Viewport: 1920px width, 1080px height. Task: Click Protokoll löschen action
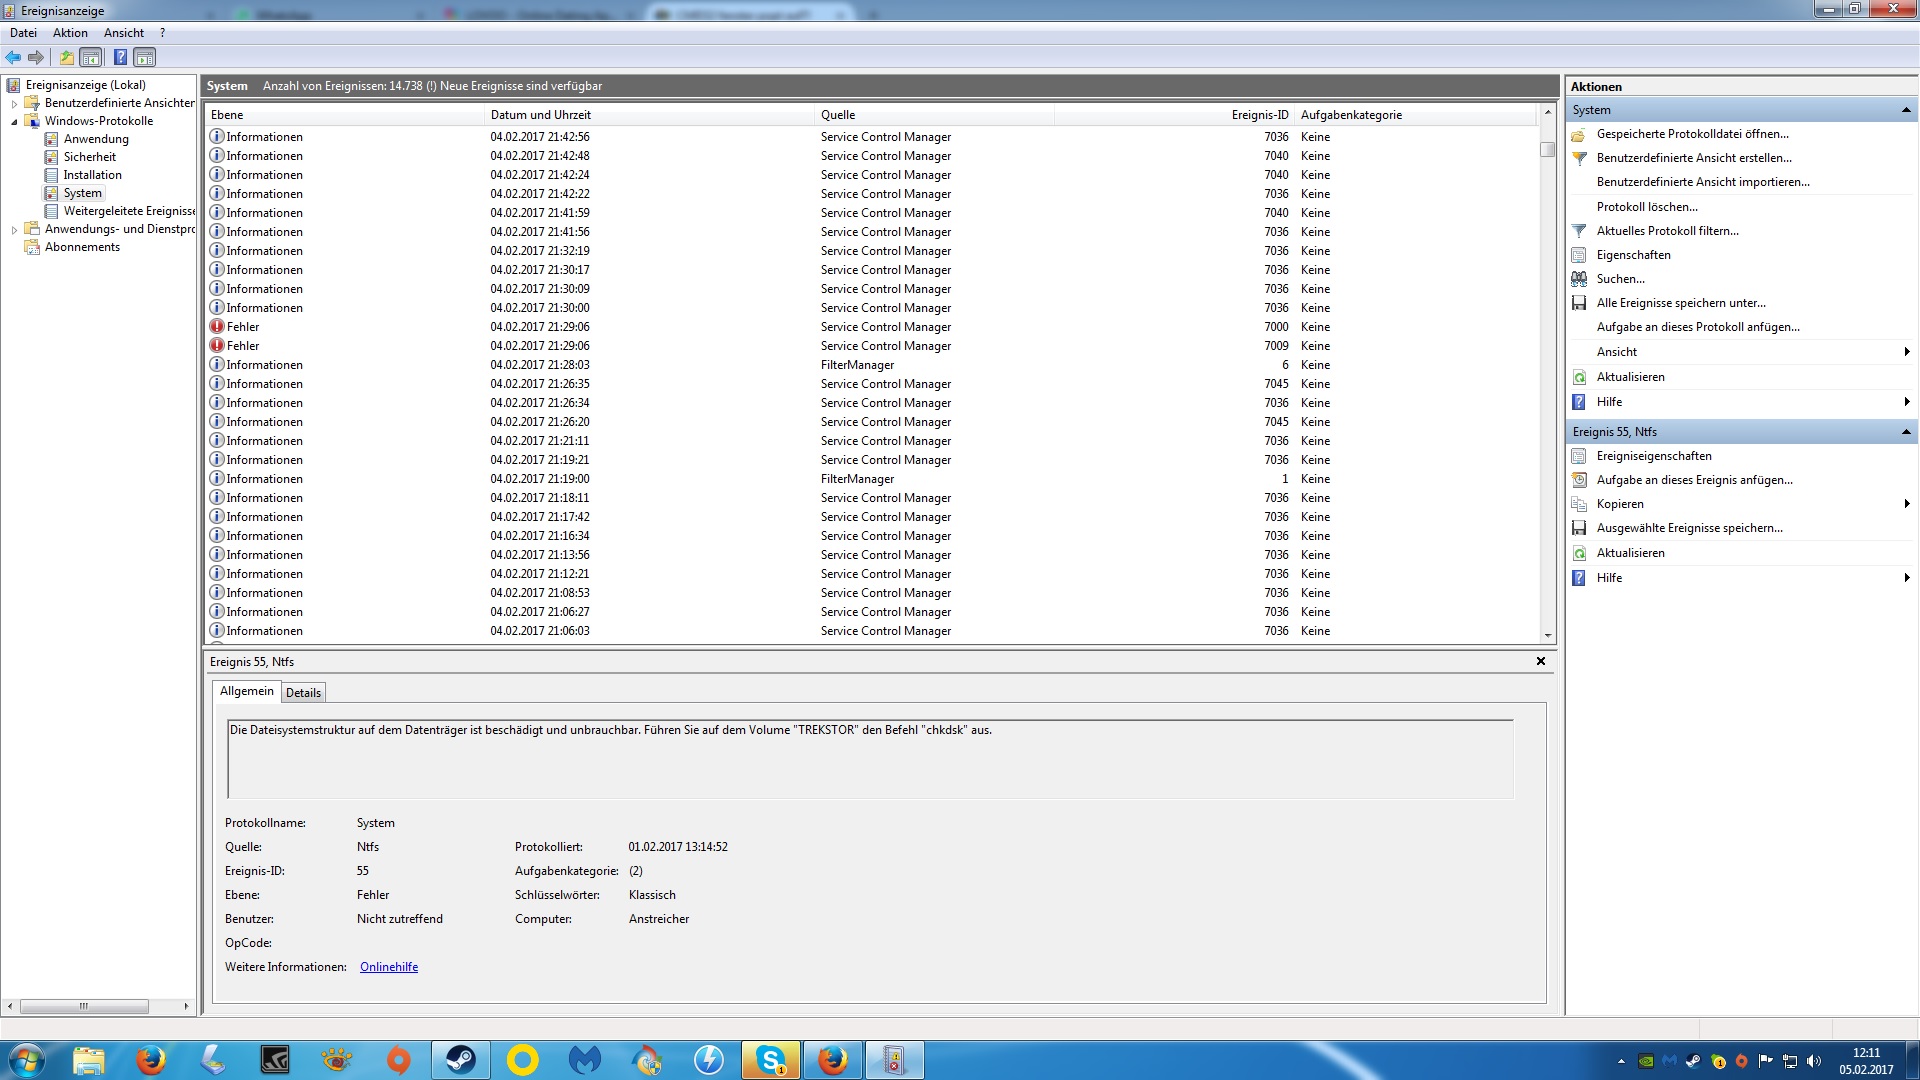click(x=1646, y=207)
